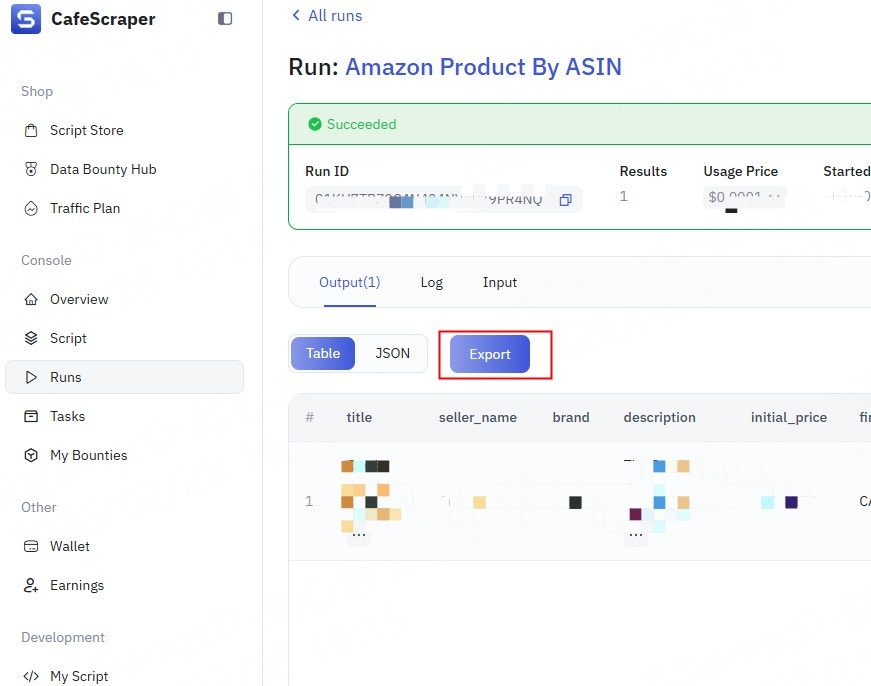Open Script Store in sidebar
871x686 pixels.
87,131
